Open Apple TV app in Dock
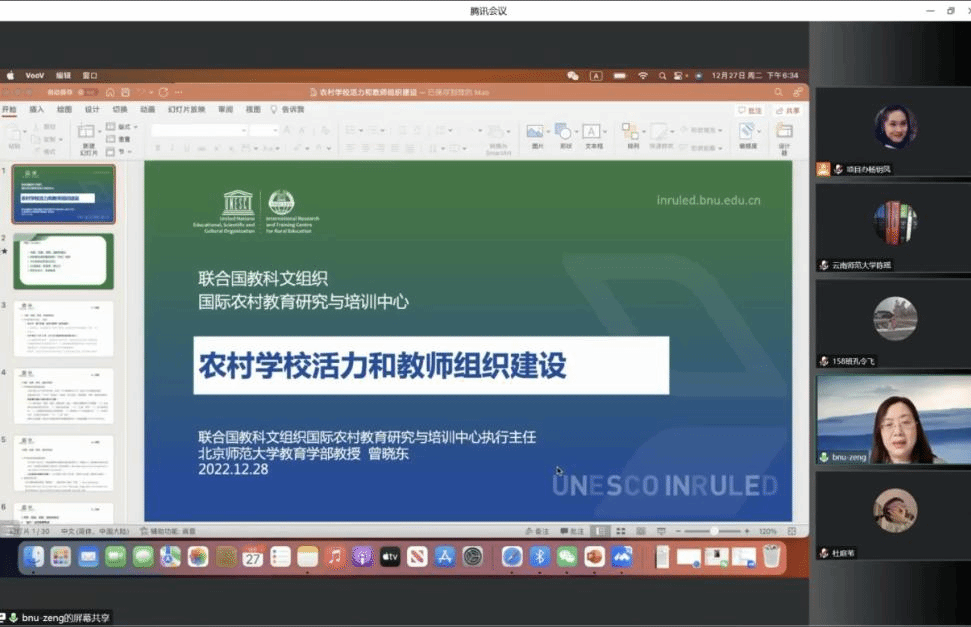The image size is (971, 627). [390, 557]
